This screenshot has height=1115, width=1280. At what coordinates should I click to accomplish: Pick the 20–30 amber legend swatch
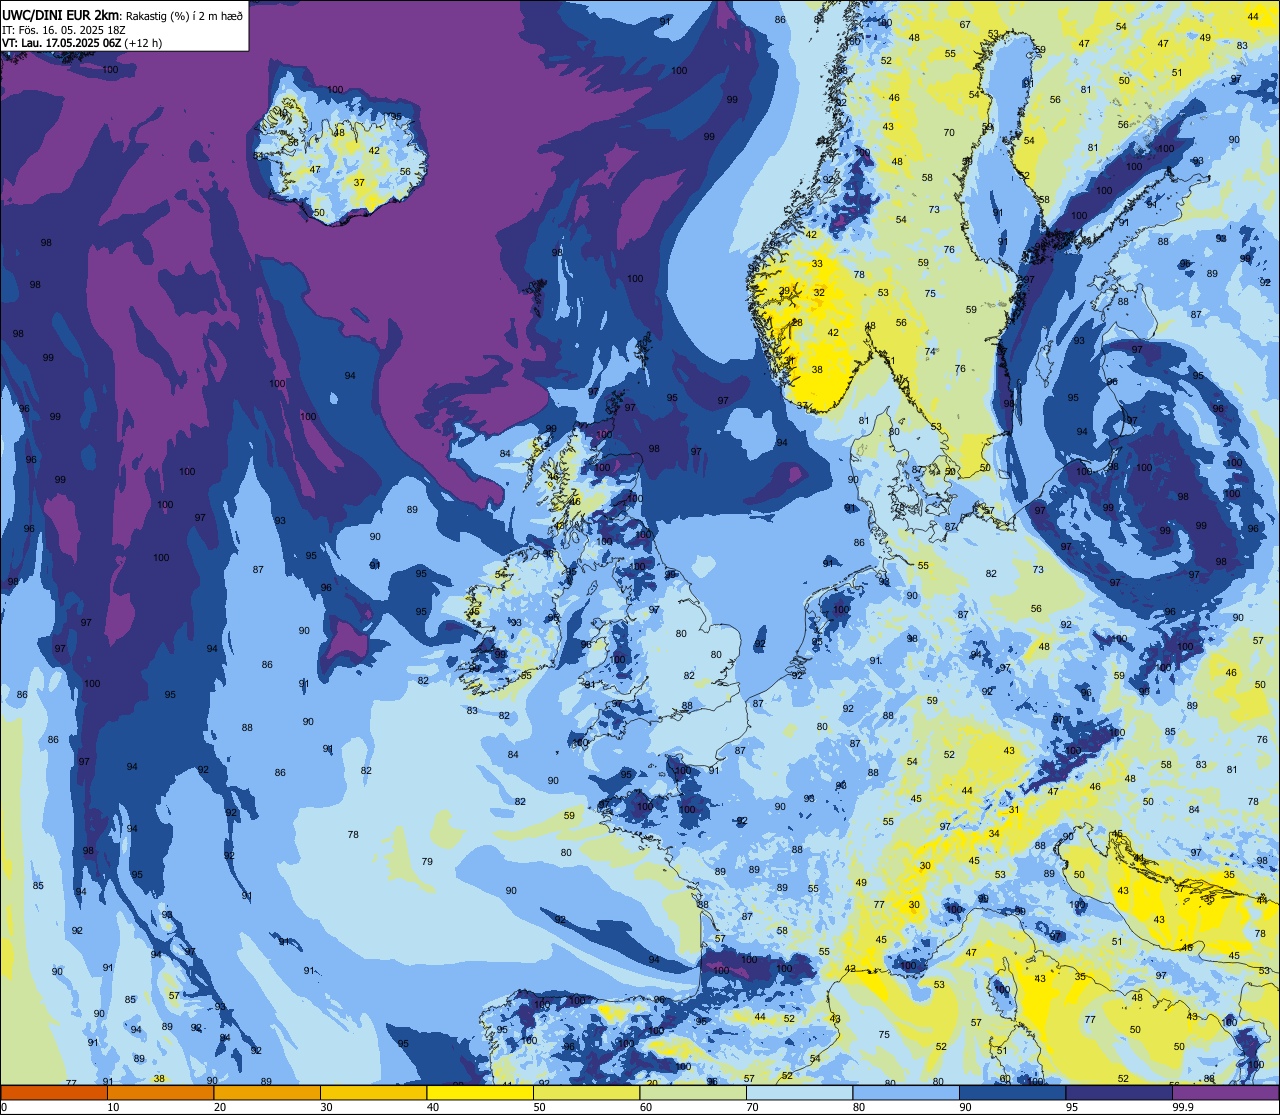(267, 1092)
